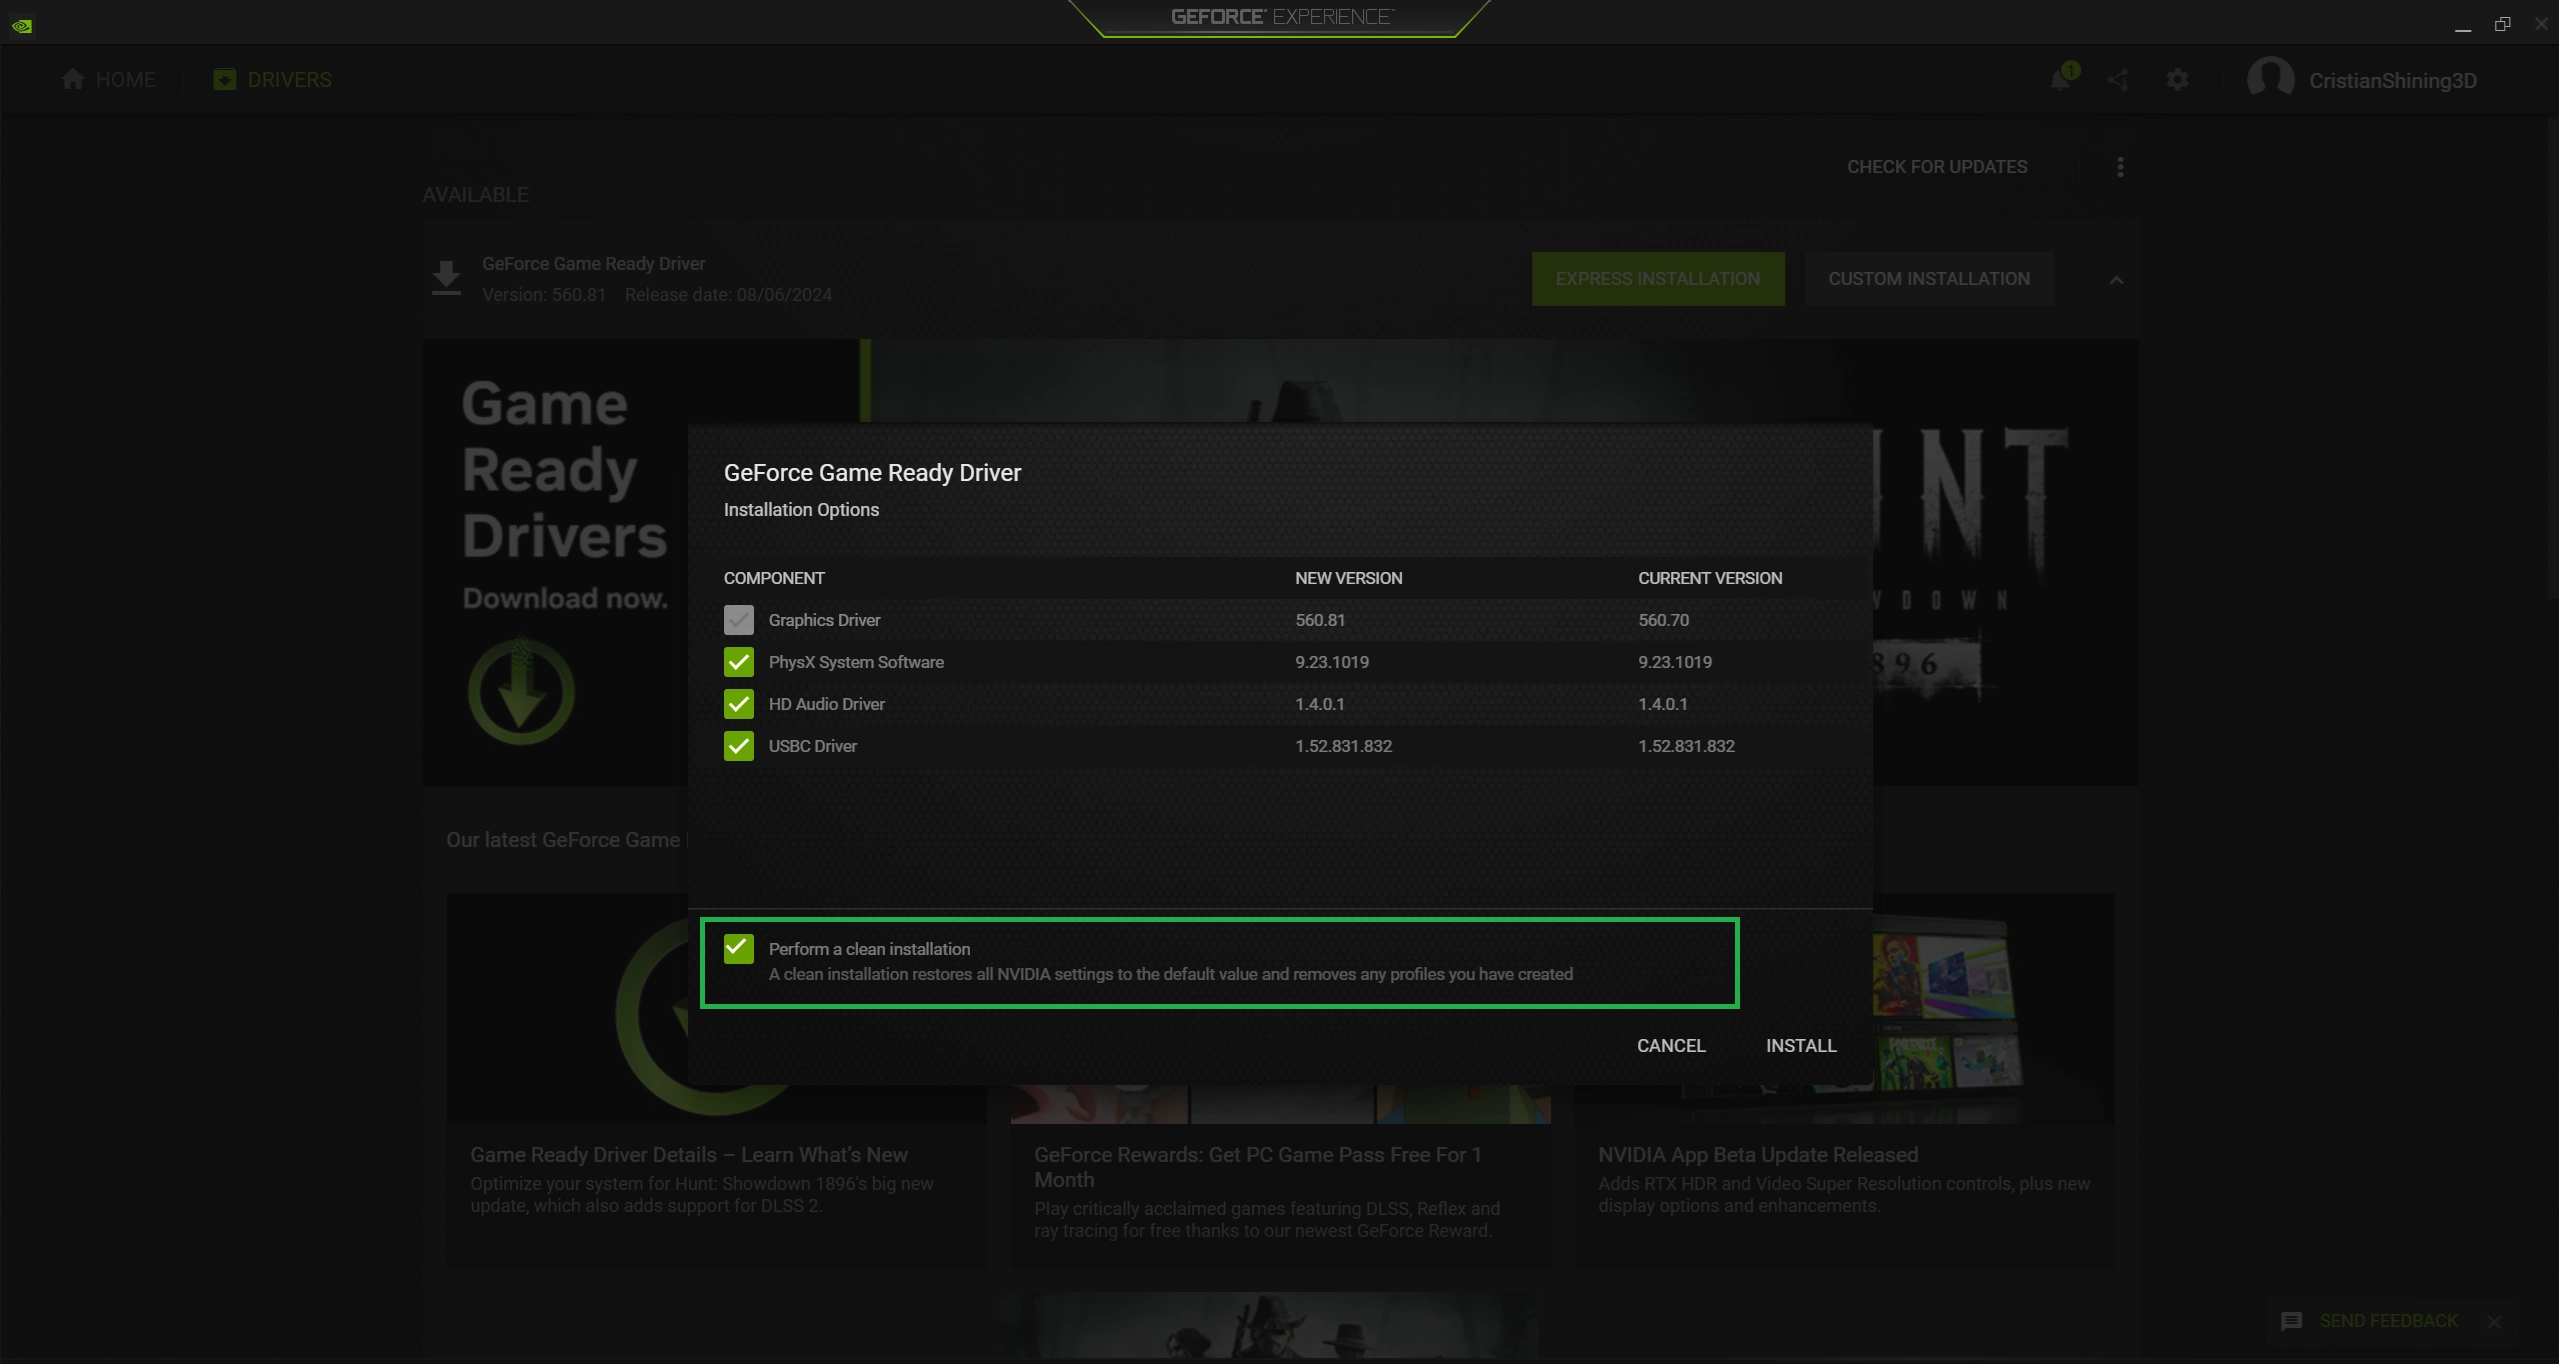The width and height of the screenshot is (2559, 1364).
Task: Click the NVIDIA logo icon in title bar
Action: 22,26
